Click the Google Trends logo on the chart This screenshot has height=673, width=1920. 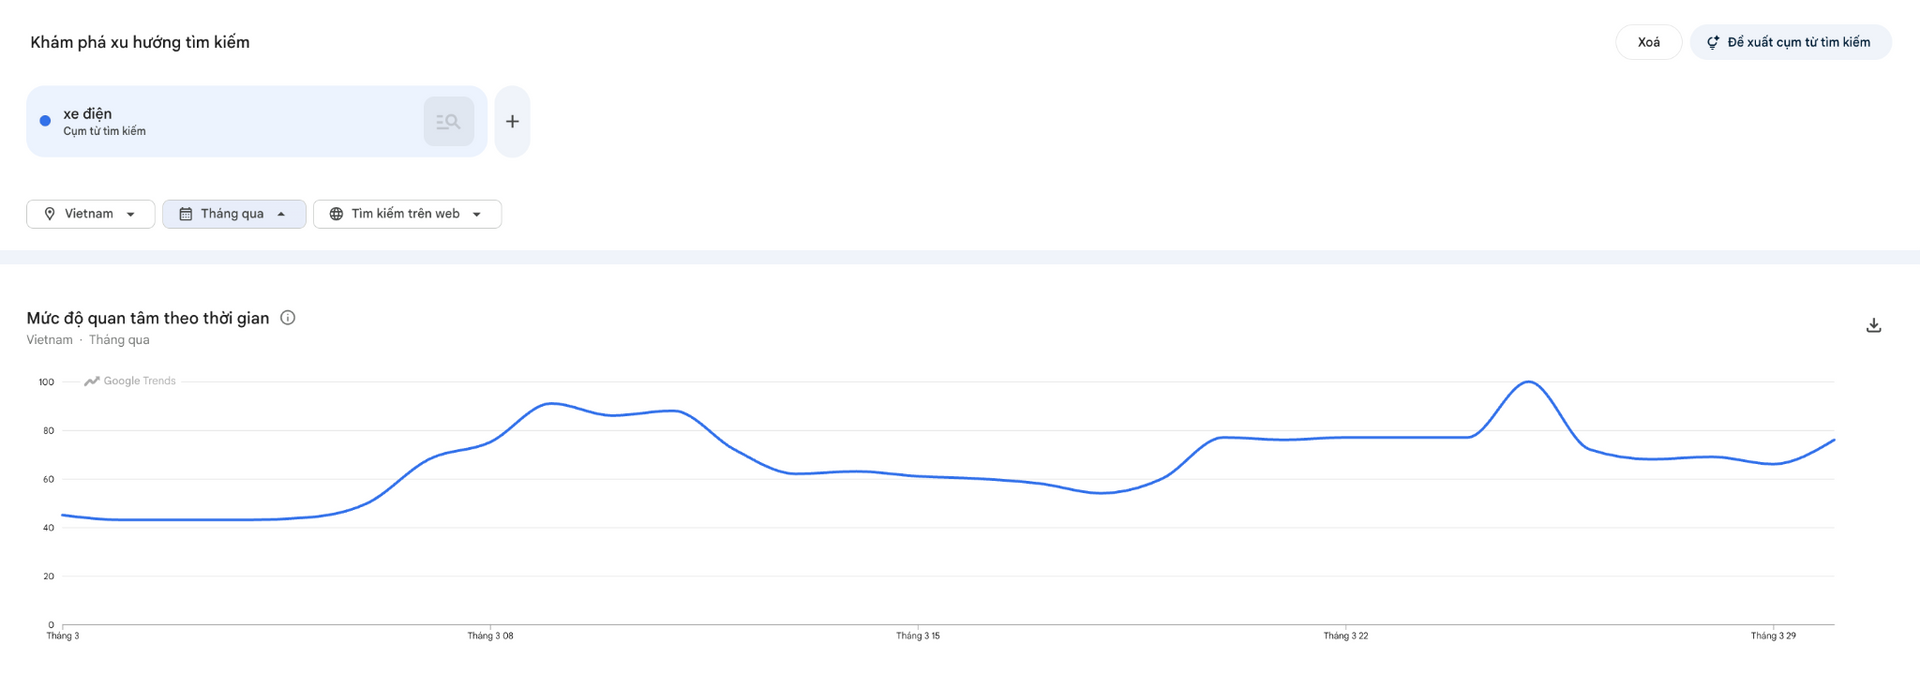[x=130, y=381]
